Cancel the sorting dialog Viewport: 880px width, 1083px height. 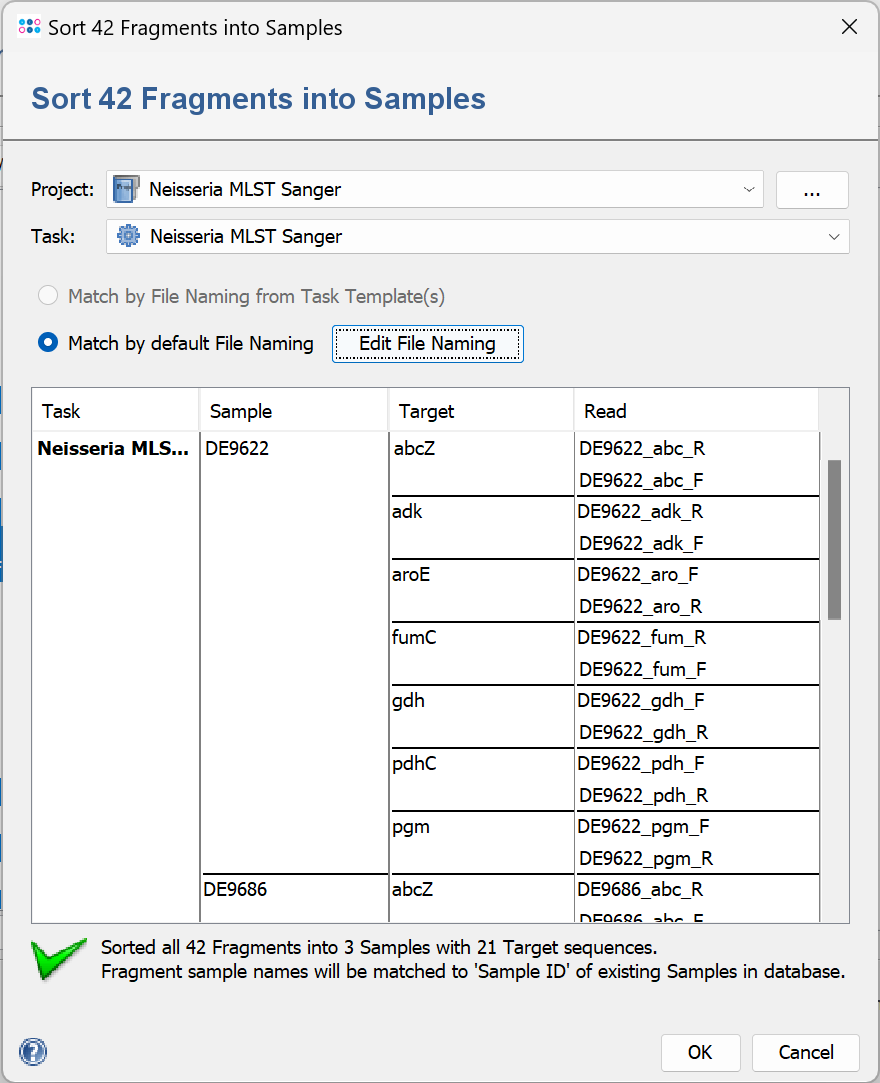[x=805, y=1052]
